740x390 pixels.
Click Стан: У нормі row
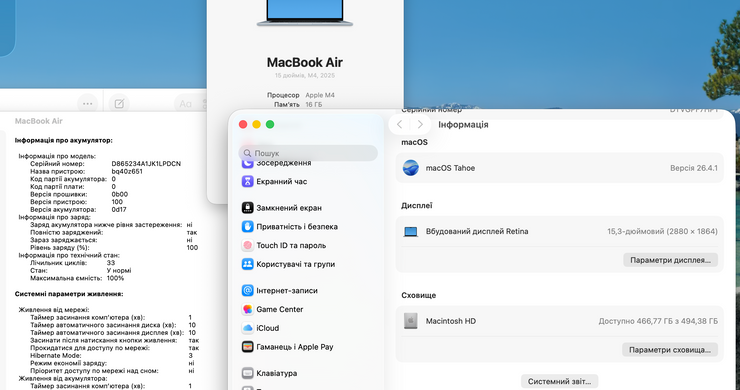(81, 271)
